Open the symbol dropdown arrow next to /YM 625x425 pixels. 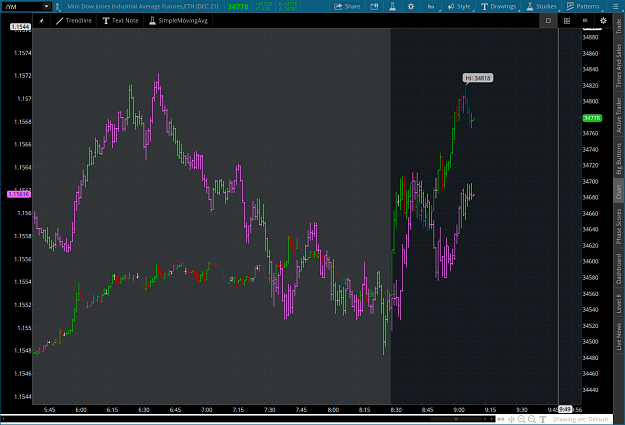click(x=47, y=6)
